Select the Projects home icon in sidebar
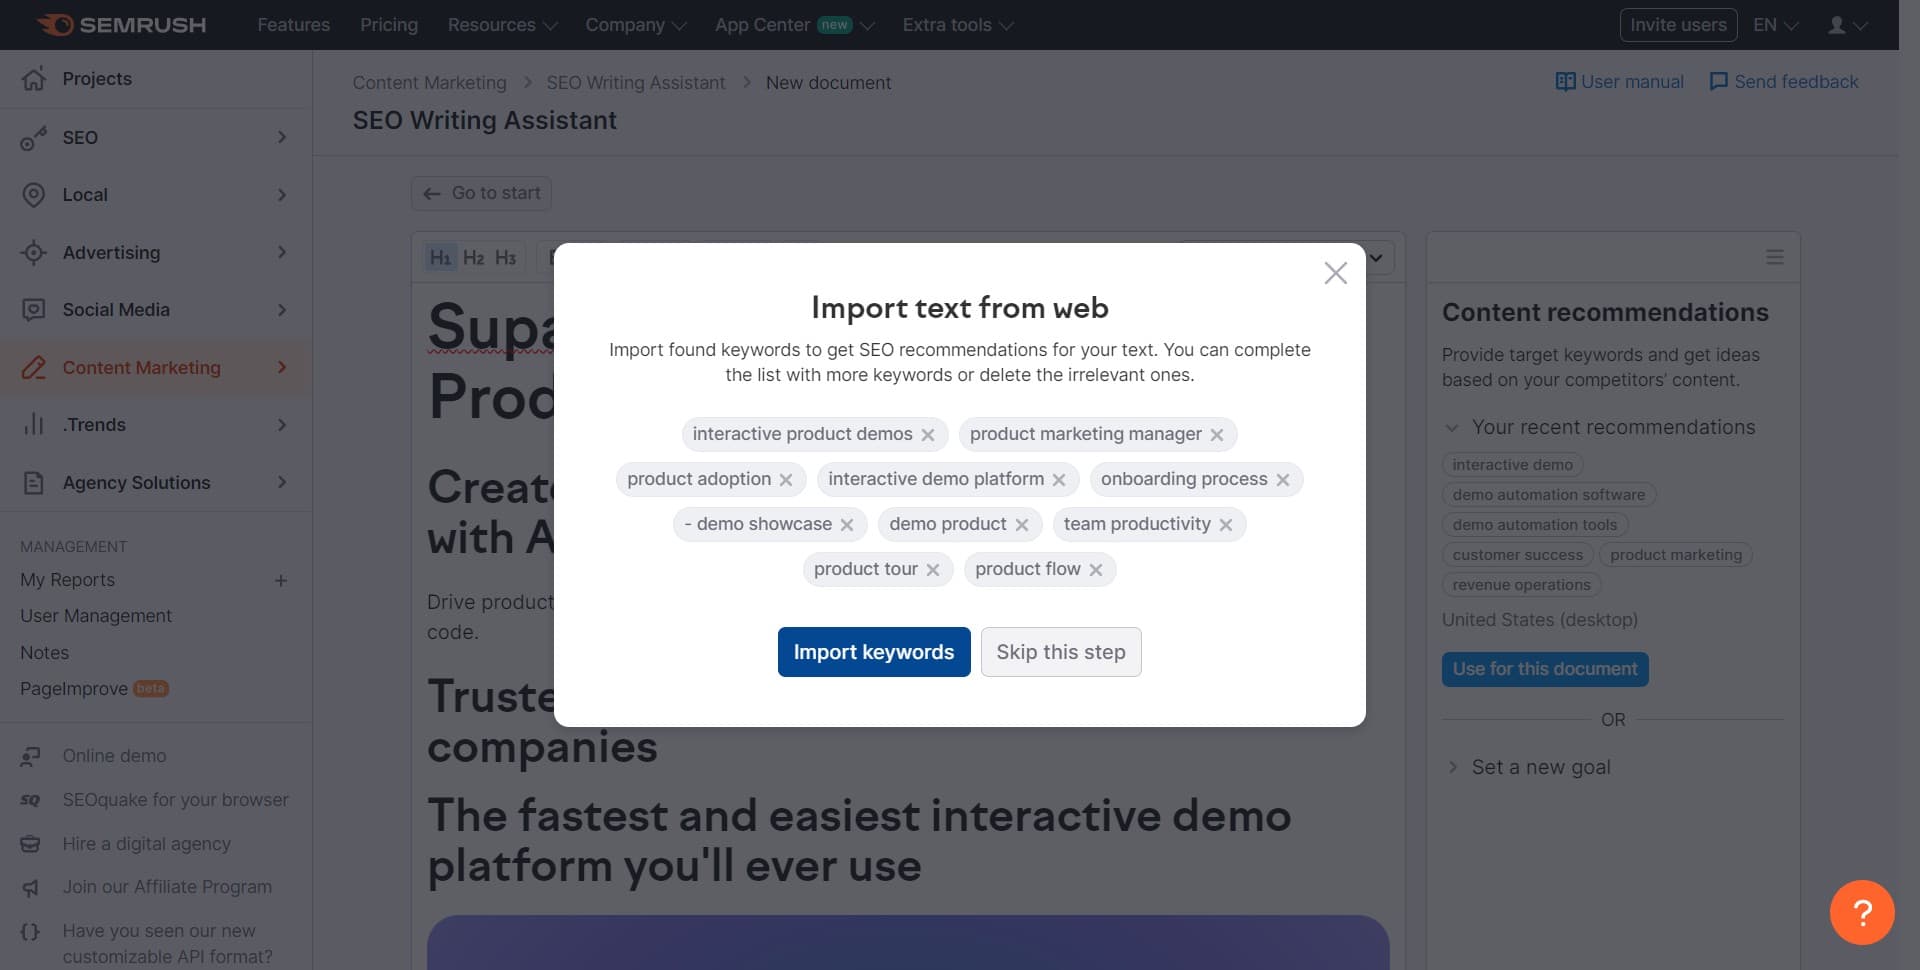 tap(33, 78)
